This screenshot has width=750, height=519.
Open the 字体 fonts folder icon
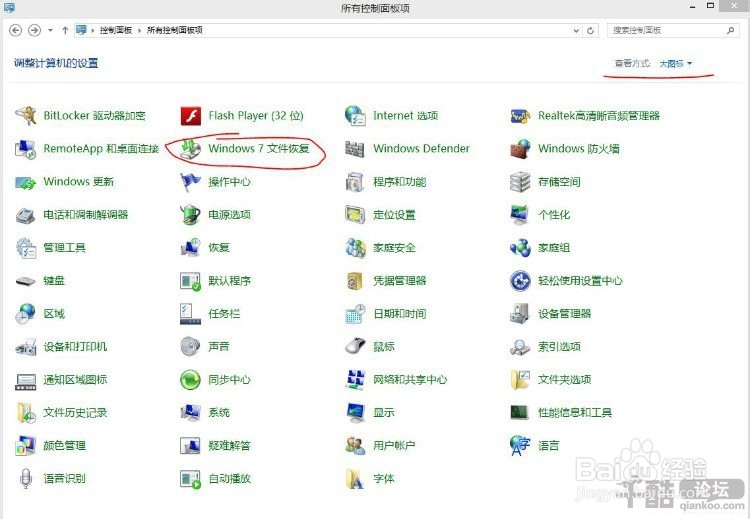(355, 479)
